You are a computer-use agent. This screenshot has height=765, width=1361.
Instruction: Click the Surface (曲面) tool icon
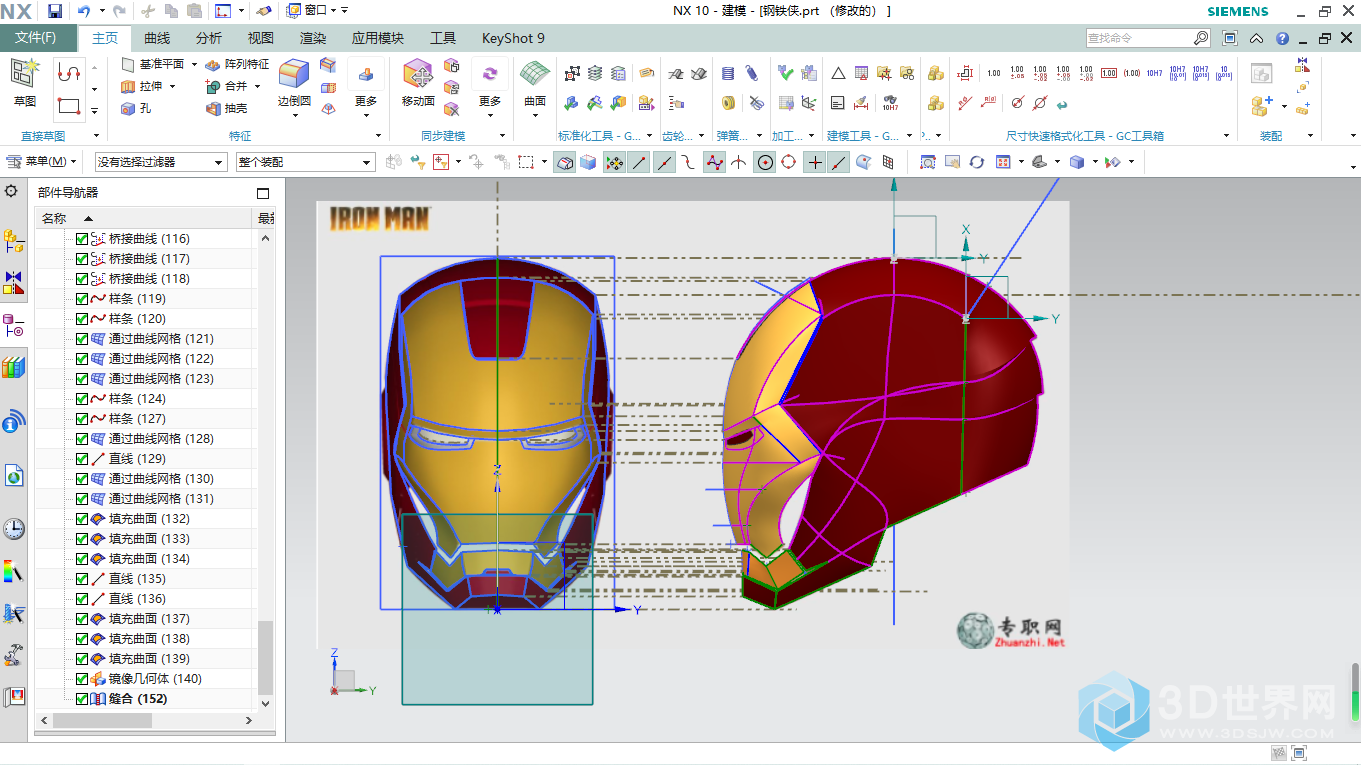pyautogui.click(x=535, y=75)
